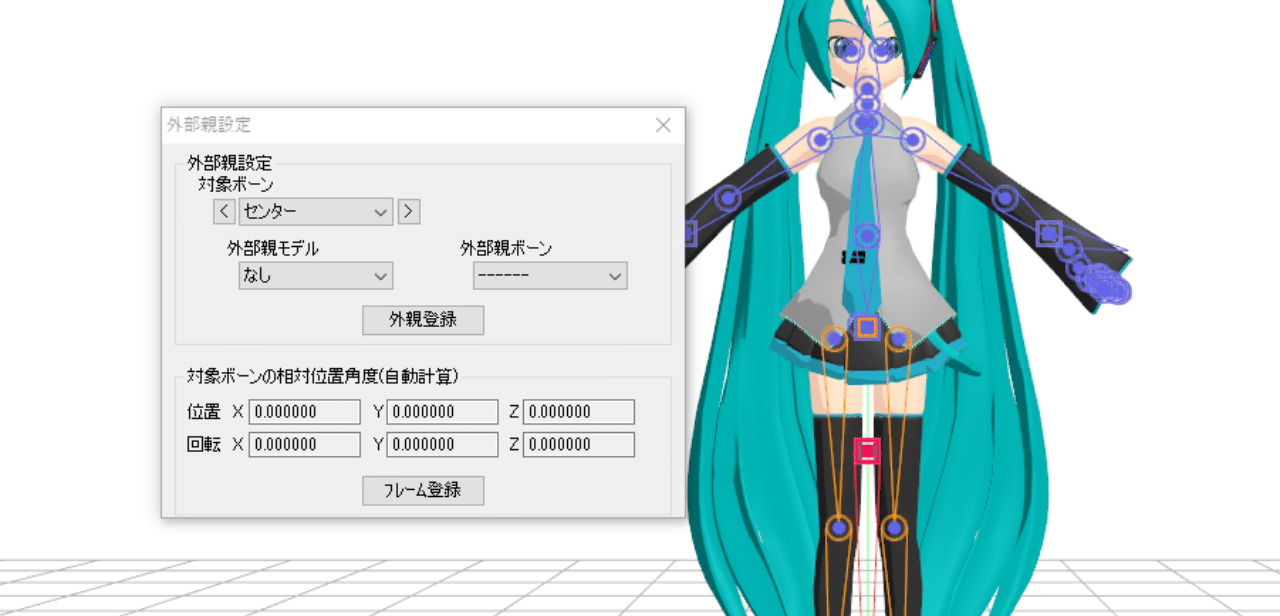Close the 外部親設定 dialog
Image resolution: width=1280 pixels, height=616 pixels.
(x=663, y=125)
